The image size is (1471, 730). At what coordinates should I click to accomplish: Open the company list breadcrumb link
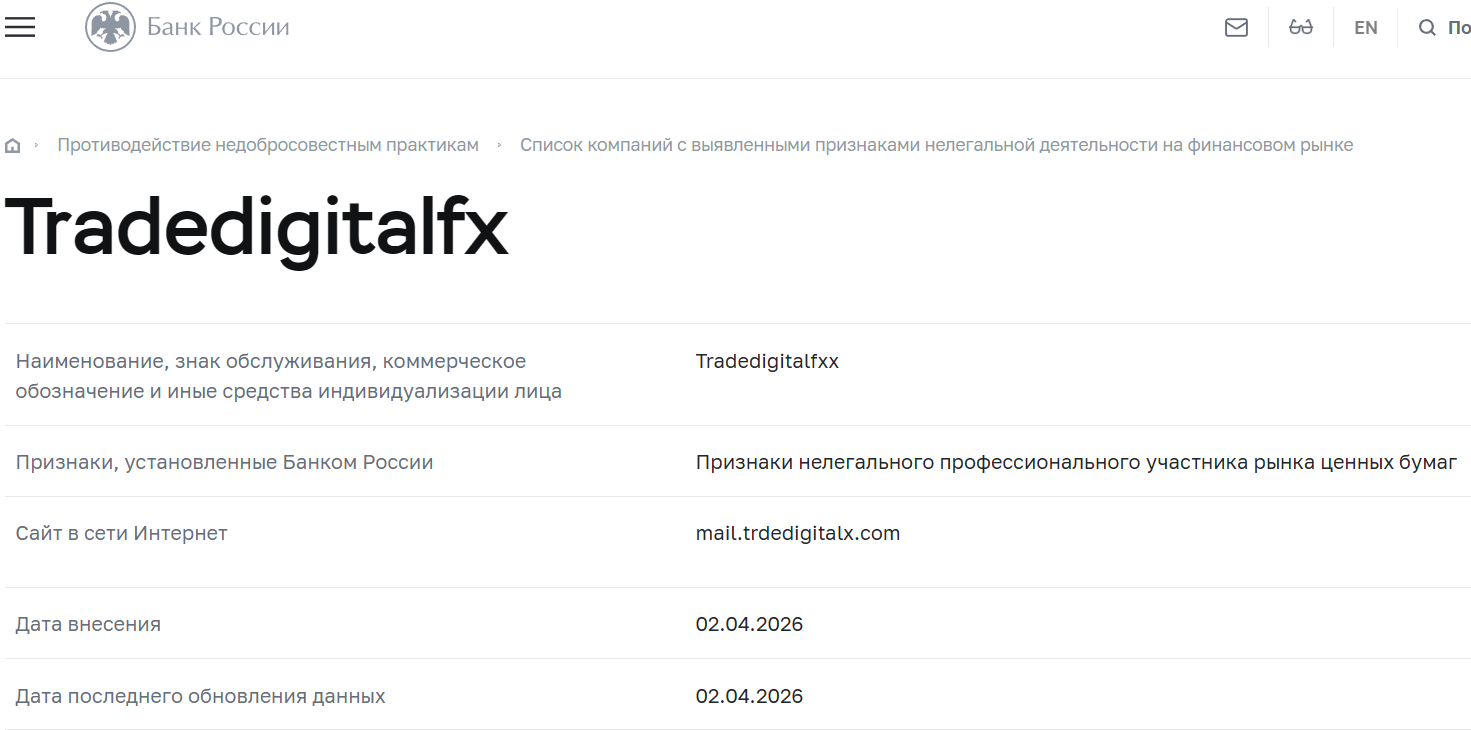[x=936, y=144]
